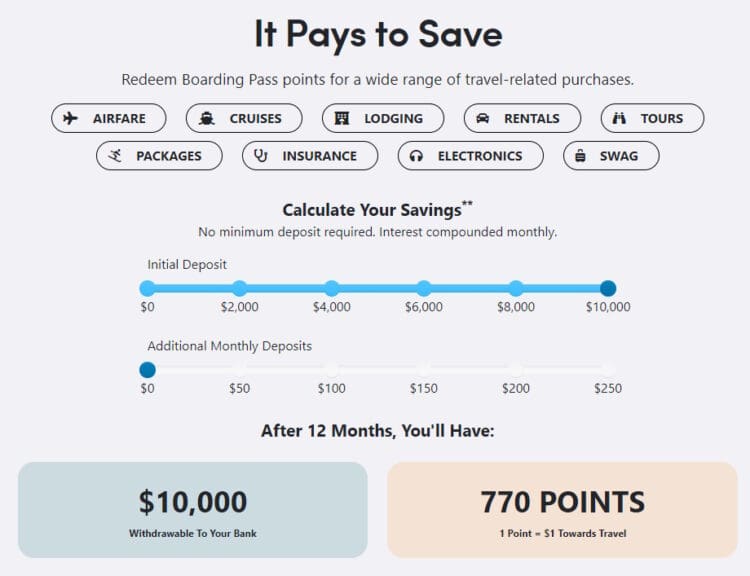Viewport: 750px width, 576px height.
Task: Set Initial Deposit slider to $0
Action: (148, 288)
